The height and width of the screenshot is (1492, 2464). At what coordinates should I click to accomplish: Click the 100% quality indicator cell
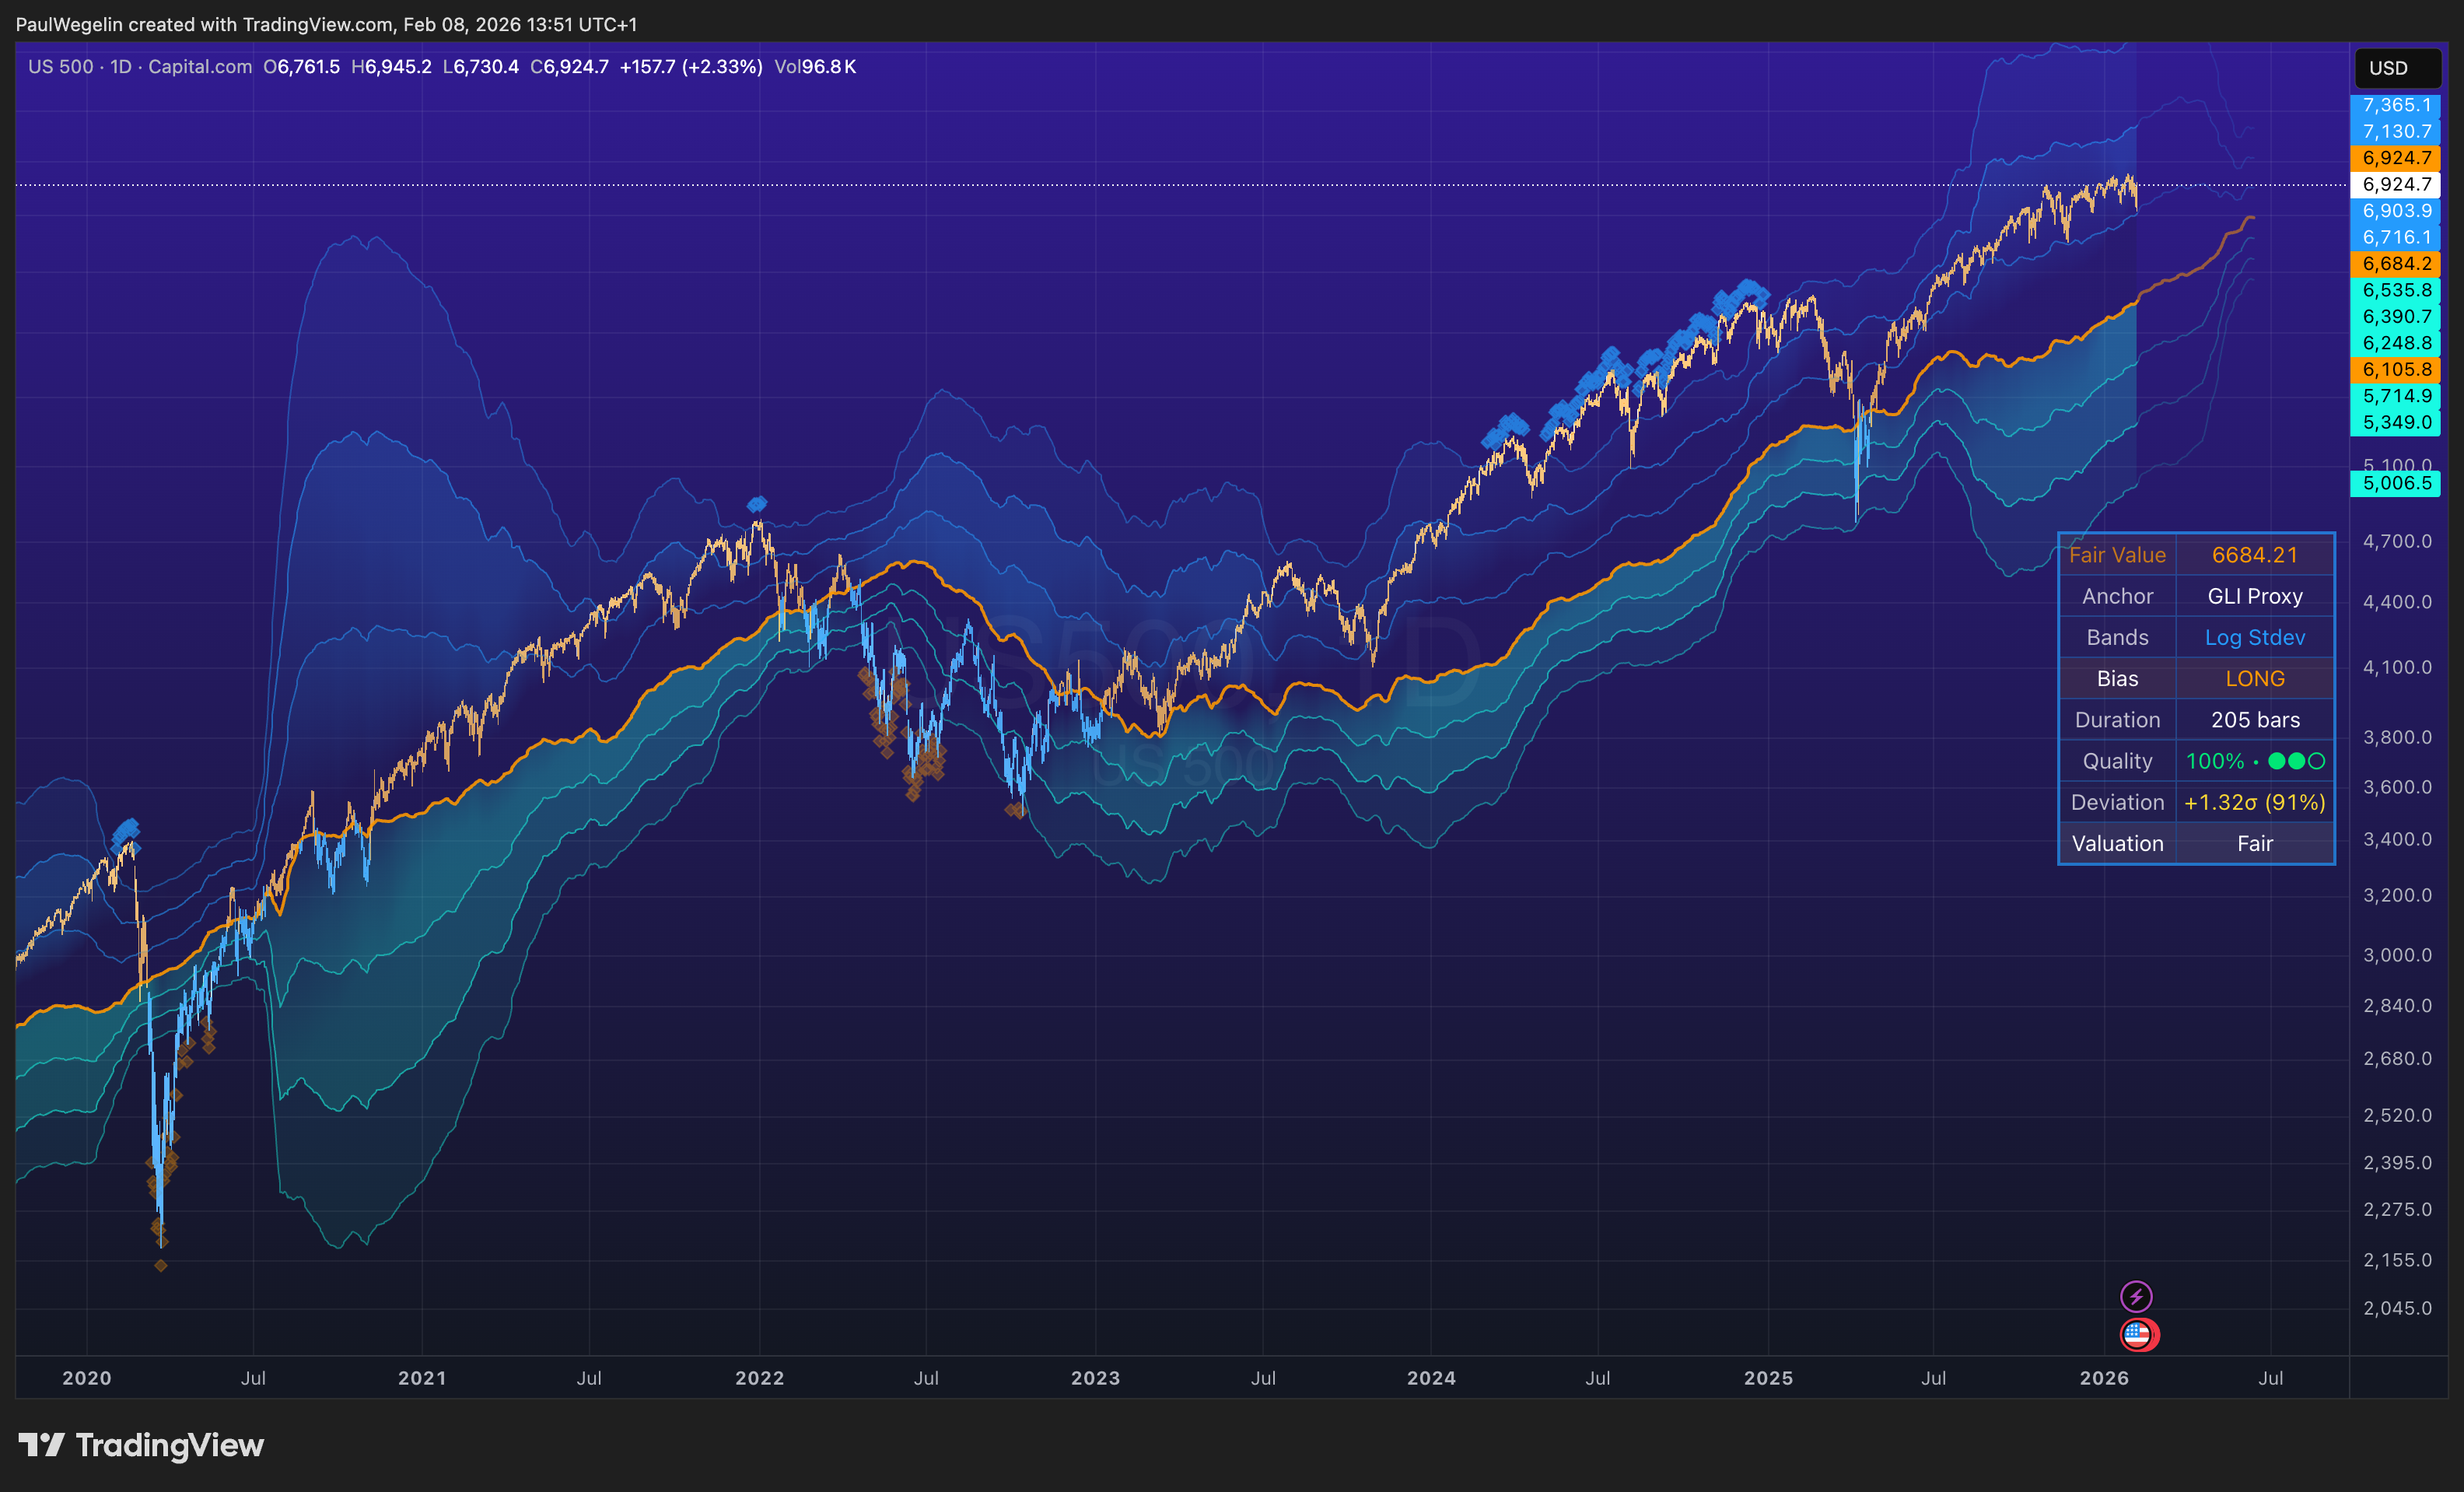pyautogui.click(x=2255, y=761)
